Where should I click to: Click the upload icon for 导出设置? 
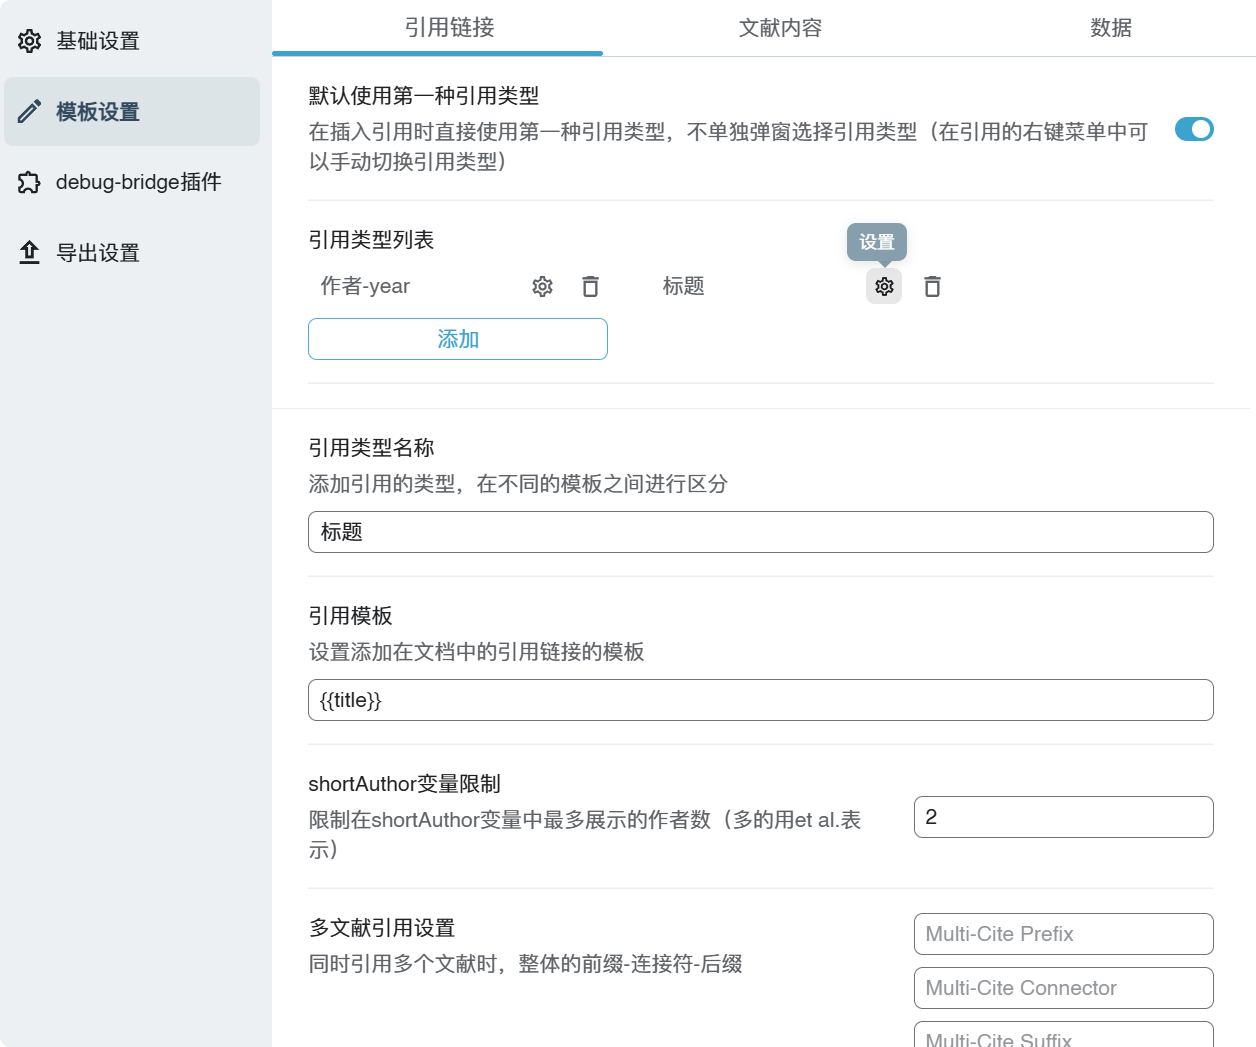pos(30,253)
